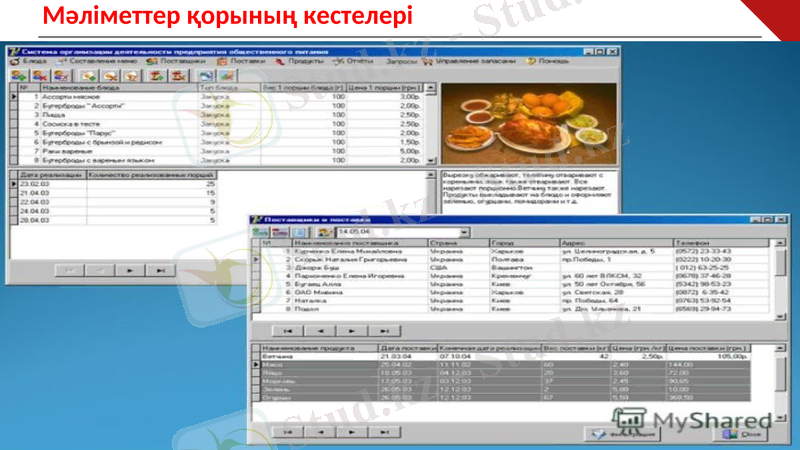Open the Управление запасами menu
800x450 pixels.
[x=469, y=61]
